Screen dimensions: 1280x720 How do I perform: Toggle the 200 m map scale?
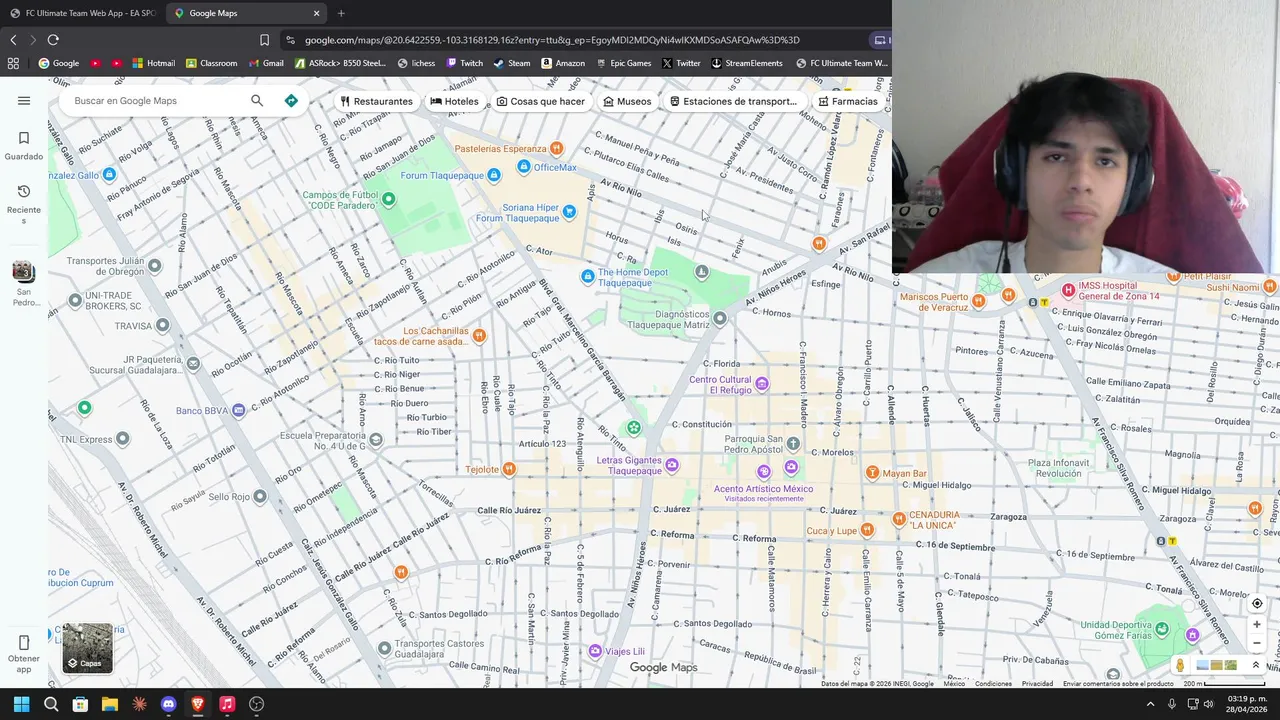1223,684
